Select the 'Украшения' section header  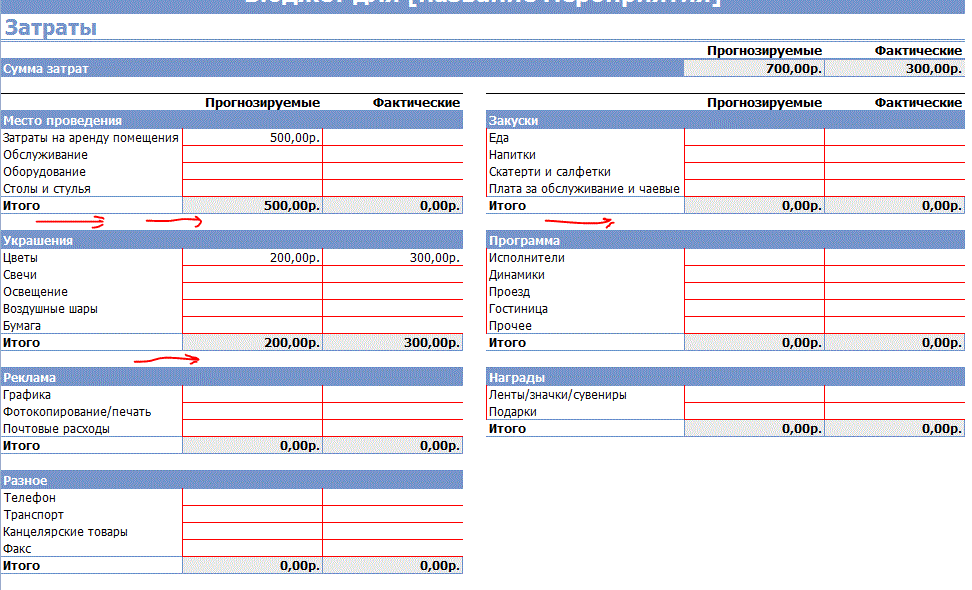232,240
